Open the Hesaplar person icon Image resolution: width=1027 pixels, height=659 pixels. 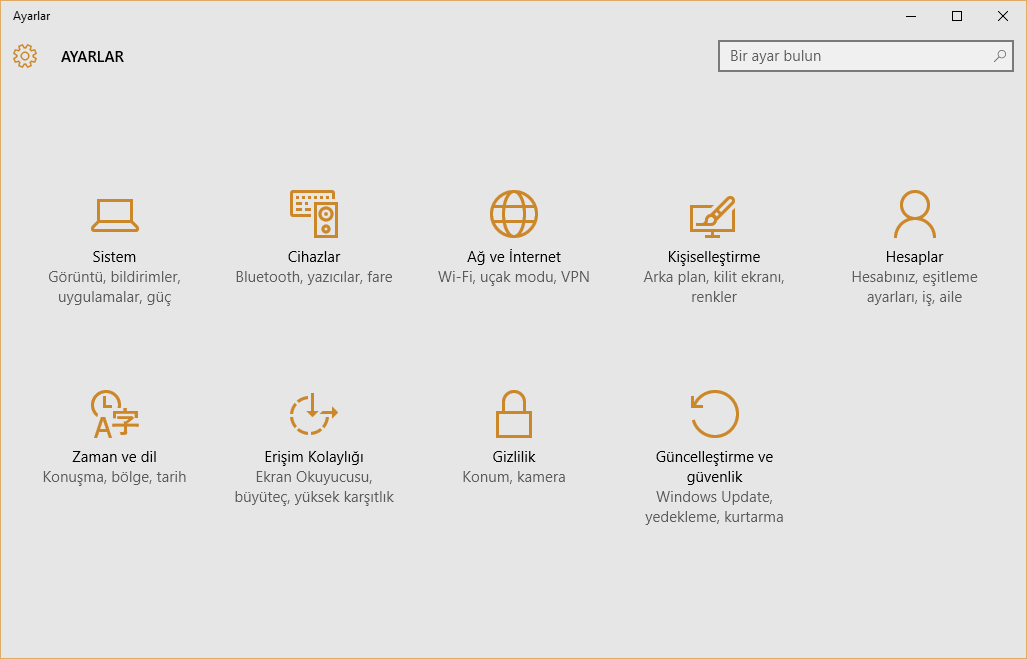click(x=914, y=214)
